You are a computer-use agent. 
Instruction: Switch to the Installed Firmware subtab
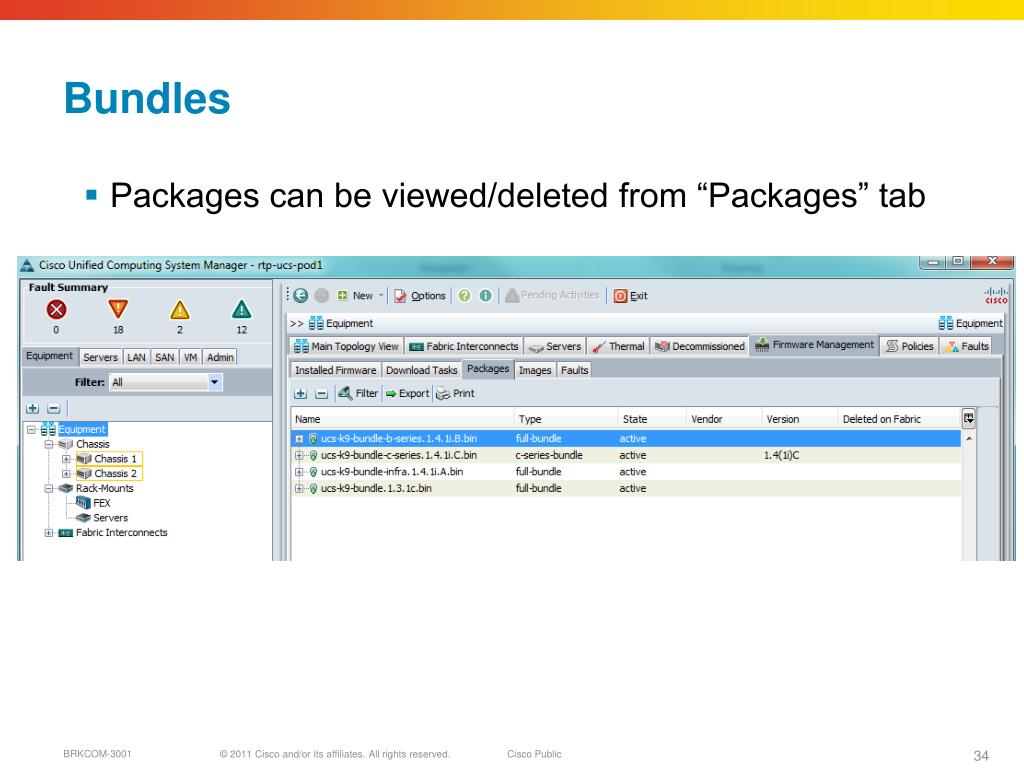coord(336,370)
